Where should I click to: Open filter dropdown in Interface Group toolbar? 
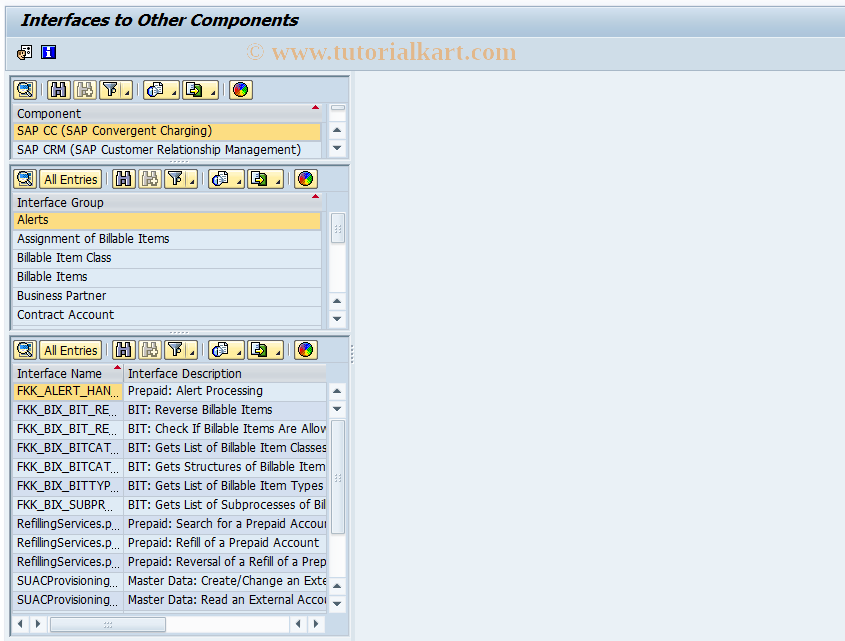pyautogui.click(x=192, y=179)
